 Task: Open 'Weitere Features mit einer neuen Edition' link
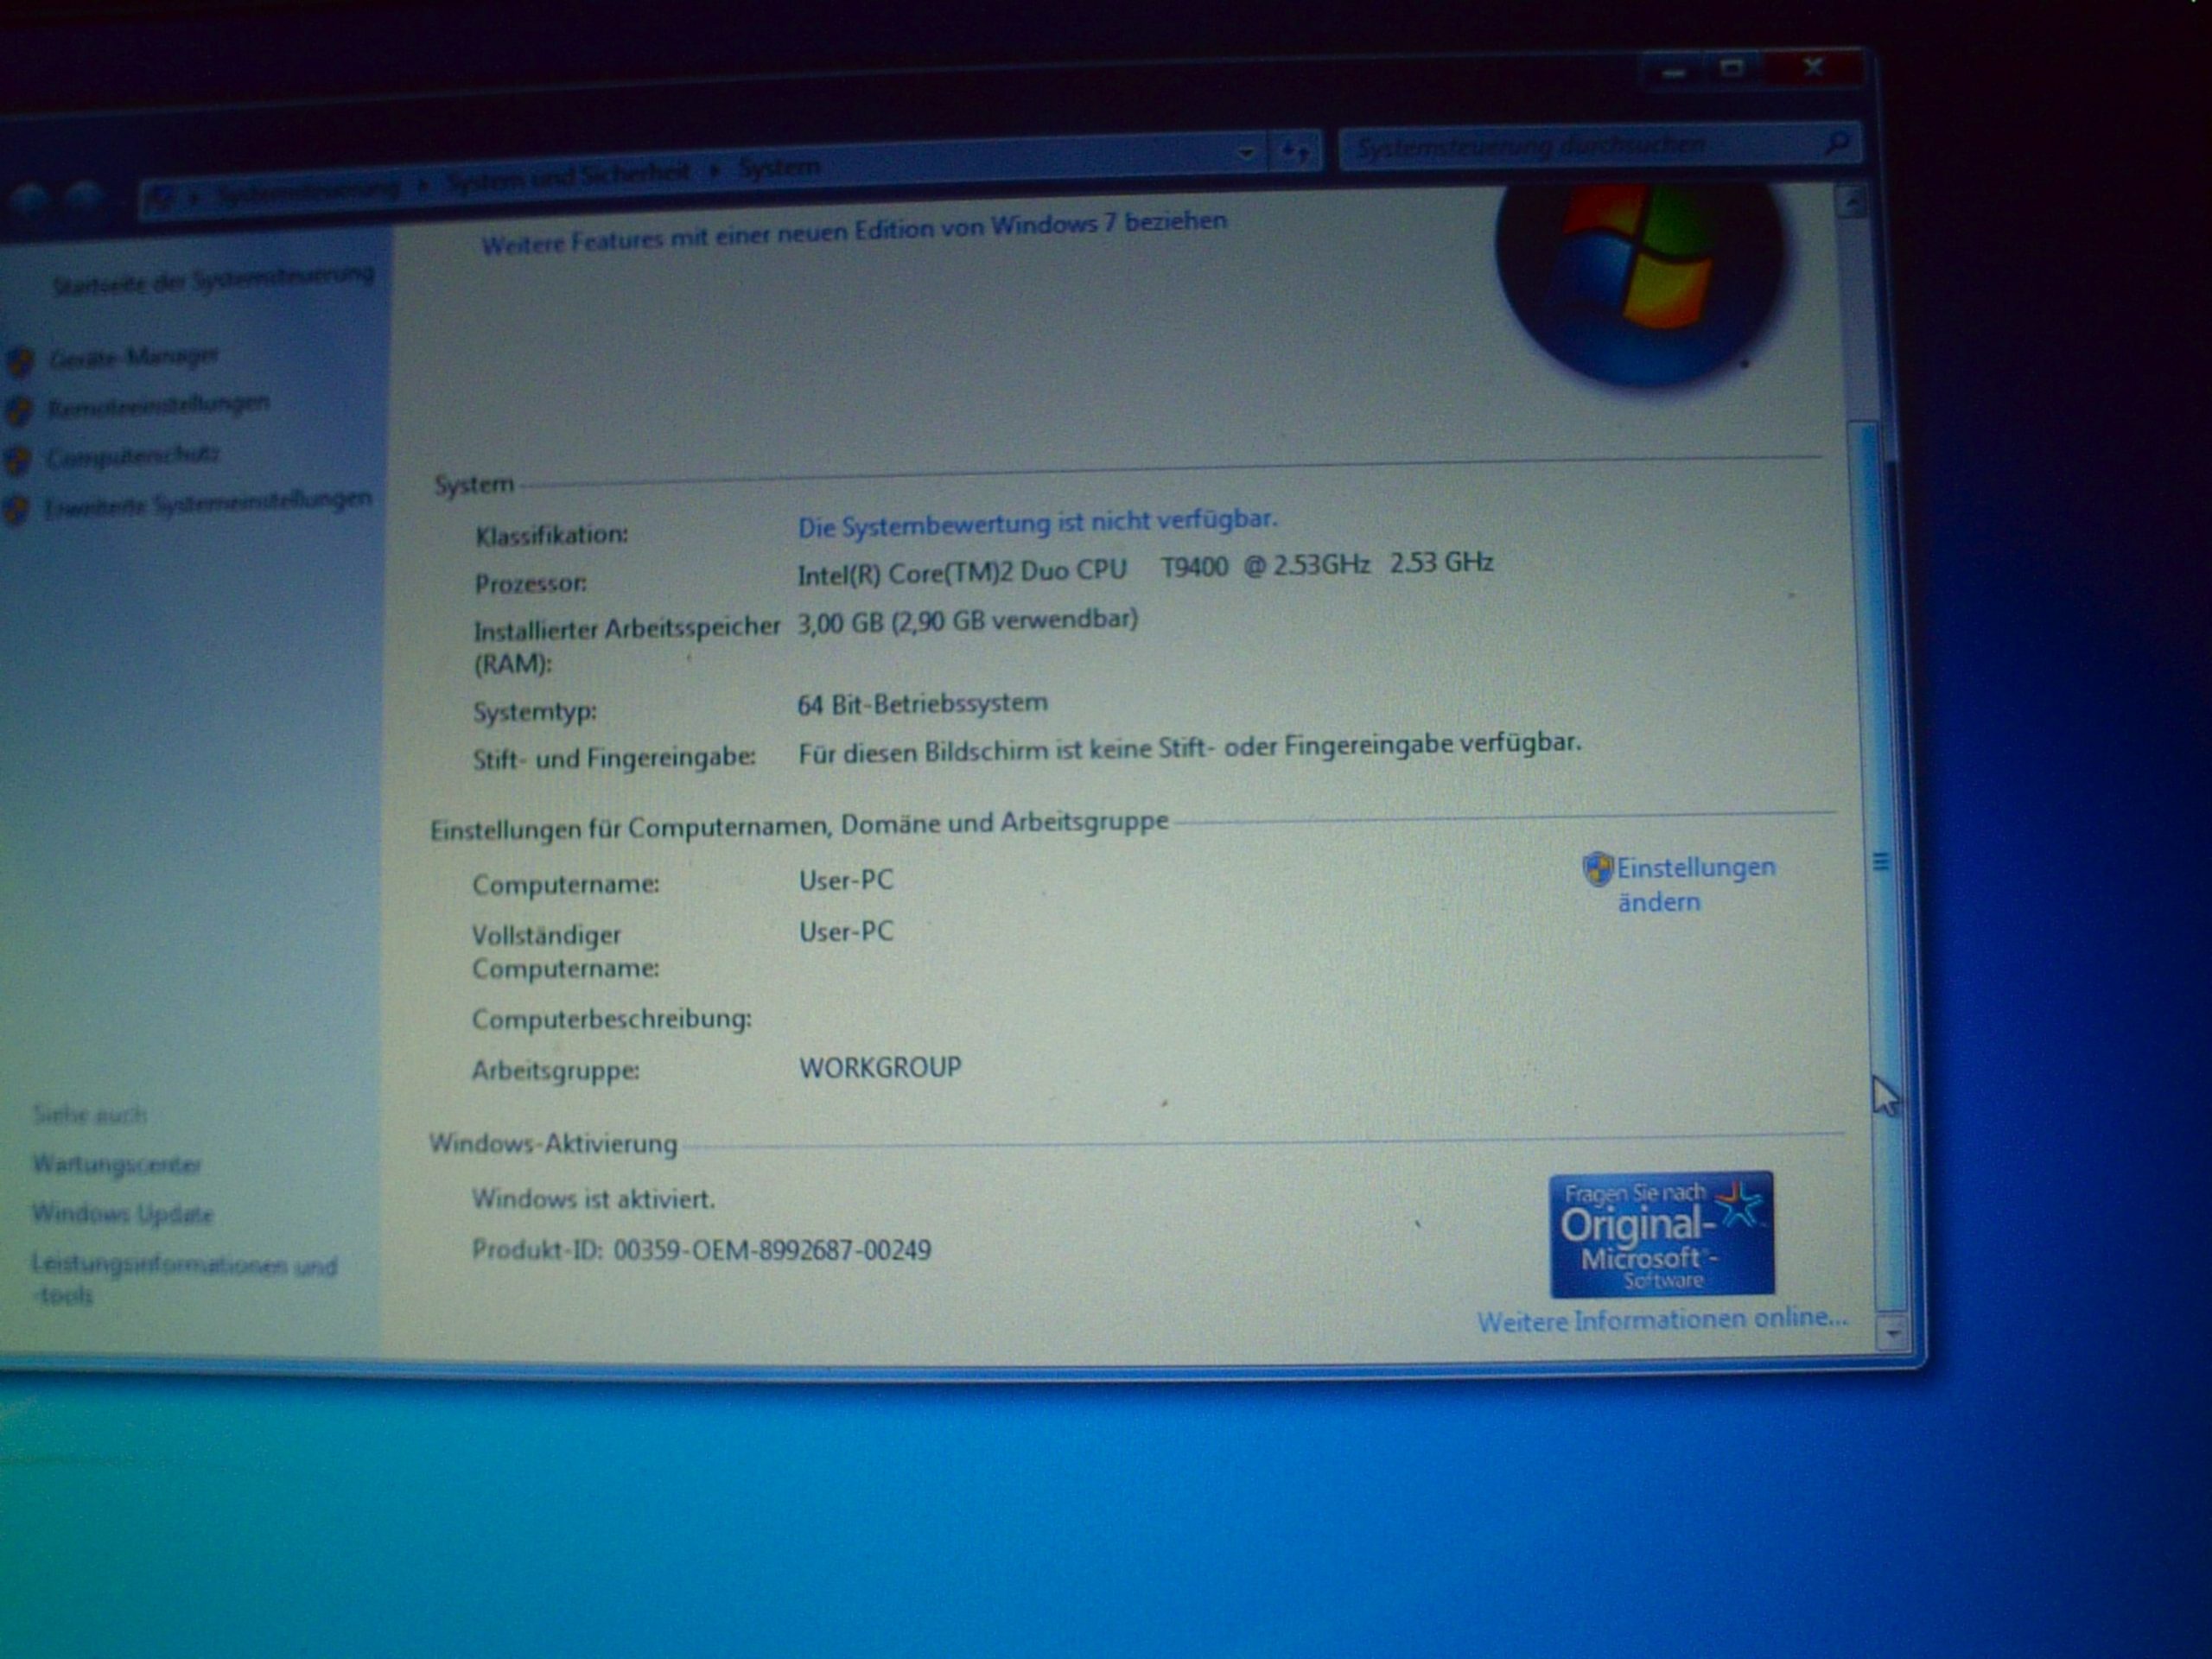pyautogui.click(x=854, y=232)
